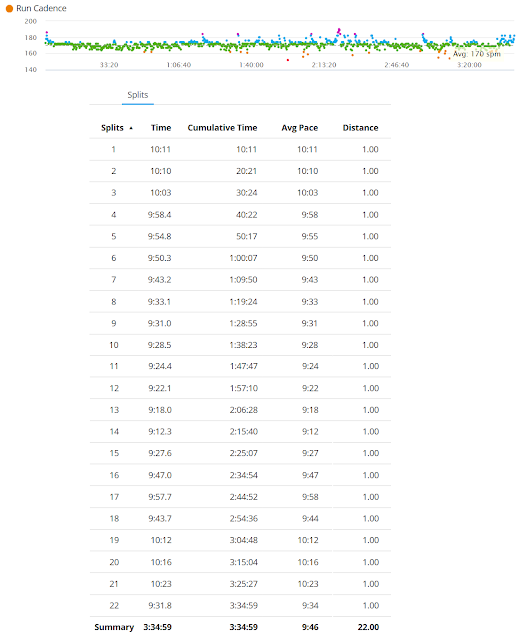Sort by Distance column header
This screenshot has width=527, height=640.
[x=360, y=128]
